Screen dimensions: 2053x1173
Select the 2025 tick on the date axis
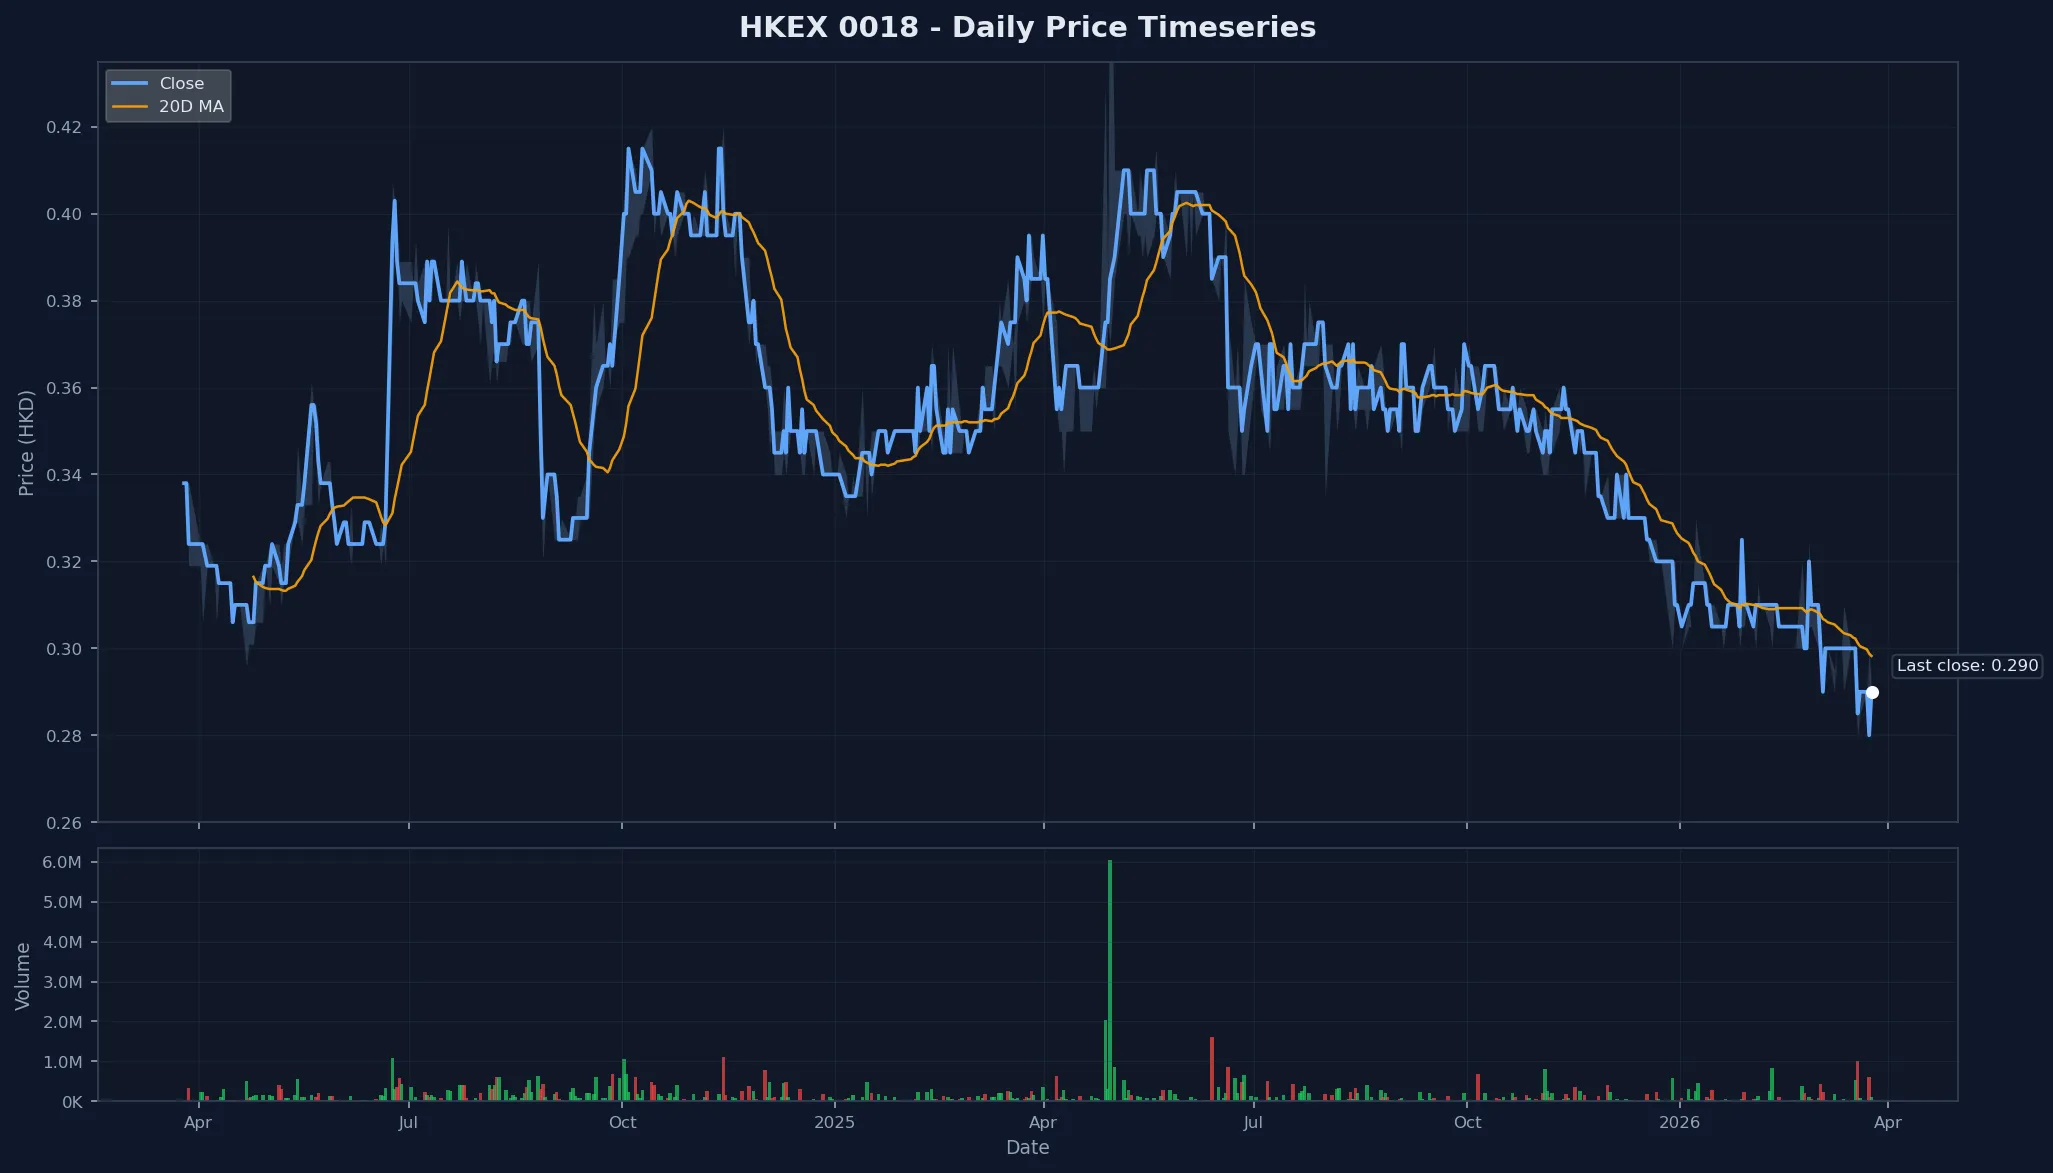click(835, 1123)
